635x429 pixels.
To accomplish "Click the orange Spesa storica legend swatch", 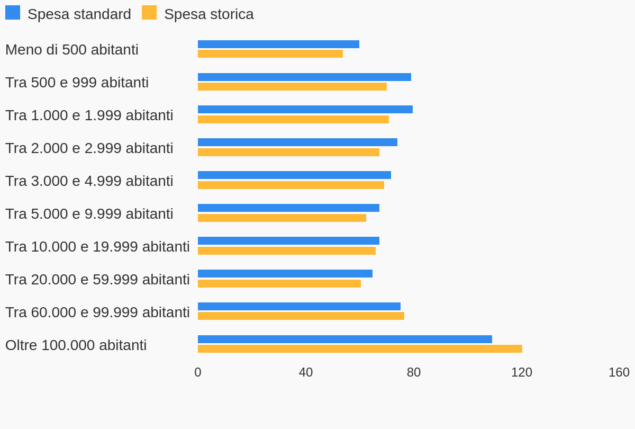I will (x=149, y=13).
